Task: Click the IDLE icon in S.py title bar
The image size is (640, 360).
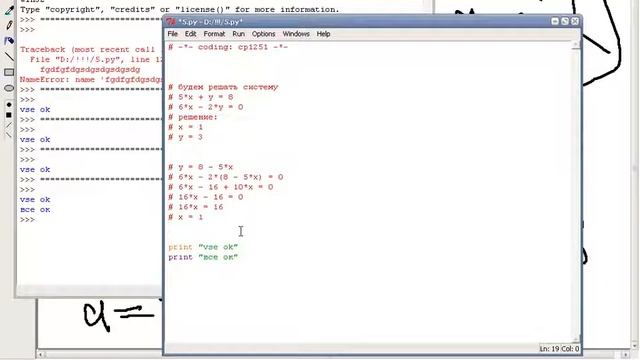Action: coord(171,22)
